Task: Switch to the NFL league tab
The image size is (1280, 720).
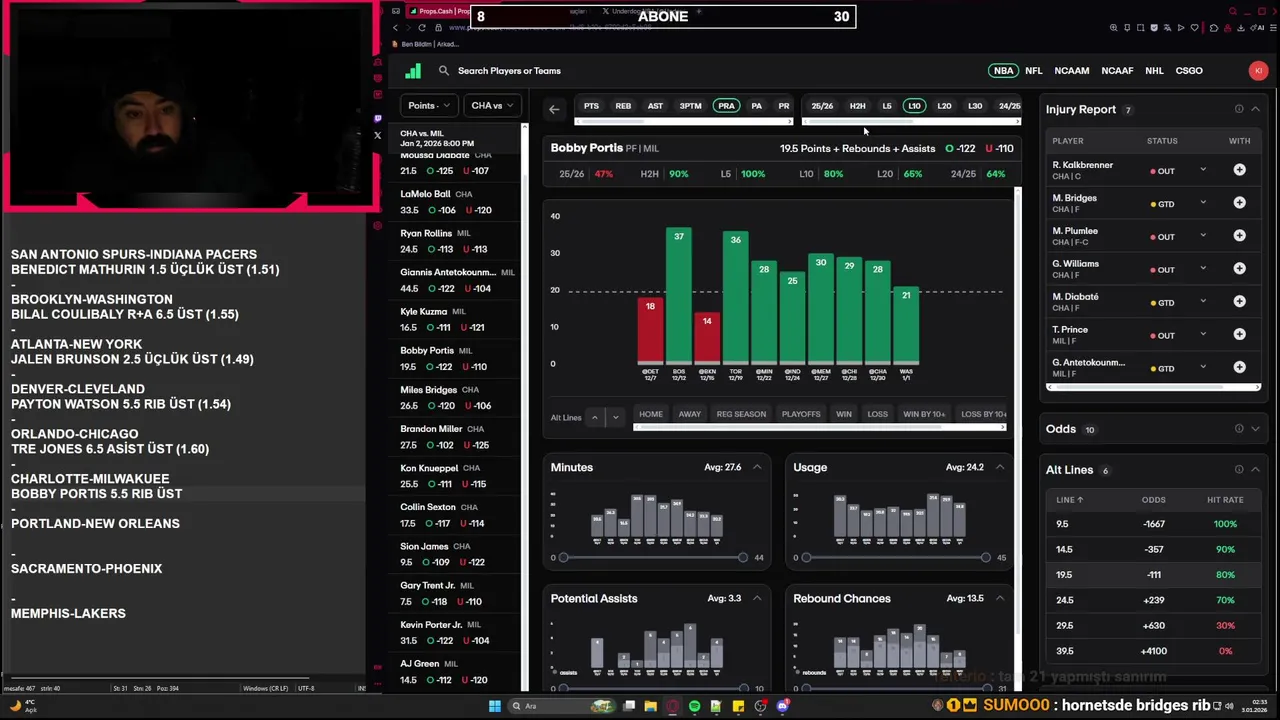Action: click(x=1034, y=71)
